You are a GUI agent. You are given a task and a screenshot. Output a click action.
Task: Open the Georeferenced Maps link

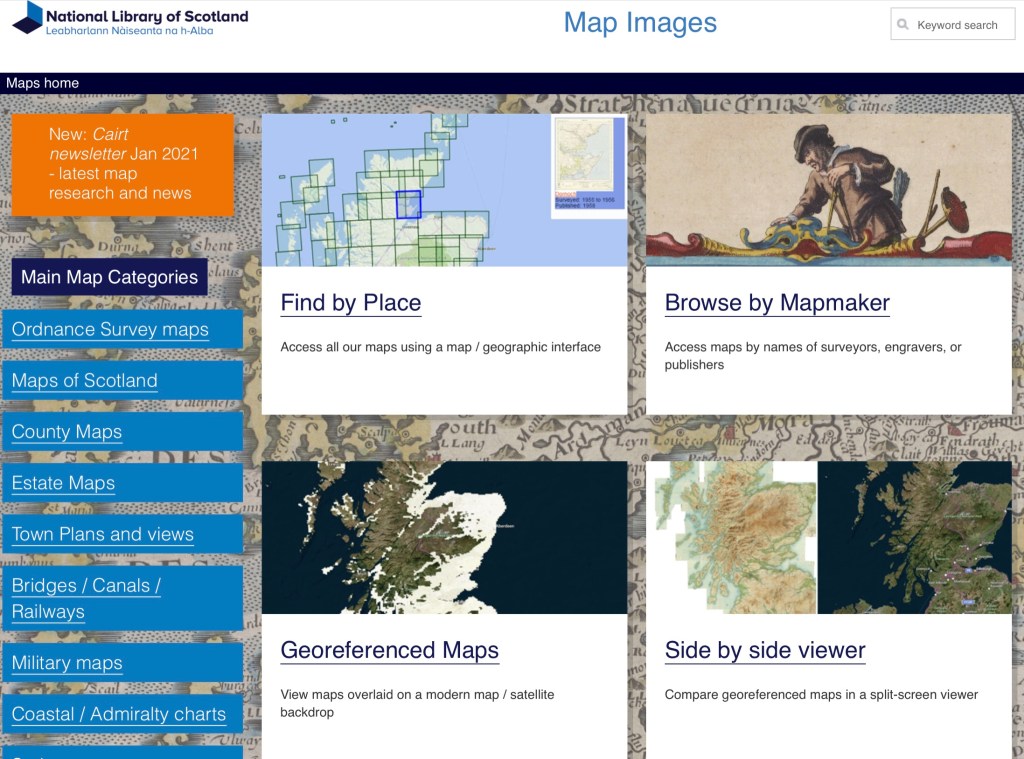pyautogui.click(x=389, y=650)
